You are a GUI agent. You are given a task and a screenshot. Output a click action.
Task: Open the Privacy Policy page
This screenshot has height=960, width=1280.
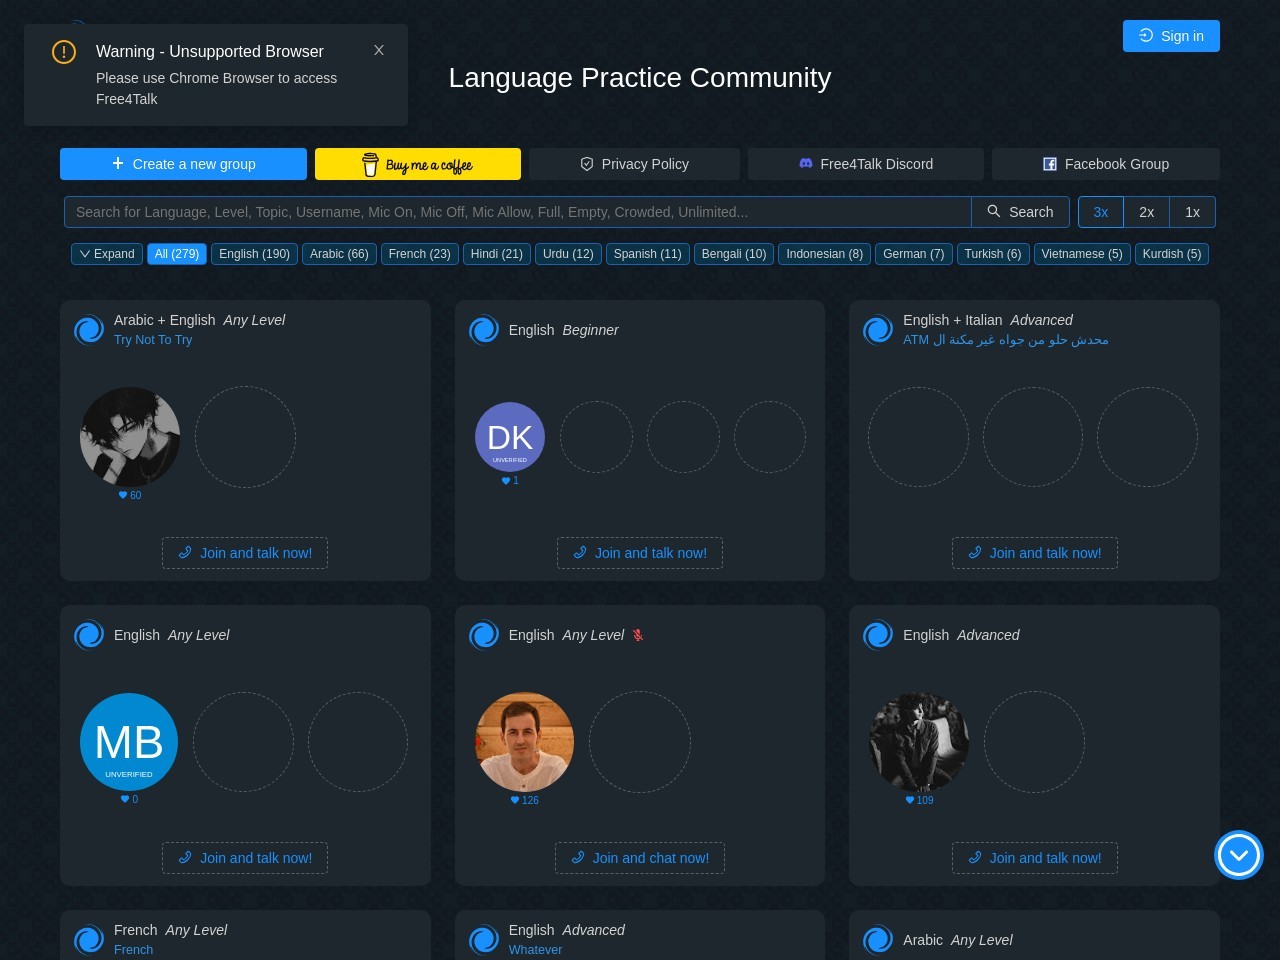[635, 164]
